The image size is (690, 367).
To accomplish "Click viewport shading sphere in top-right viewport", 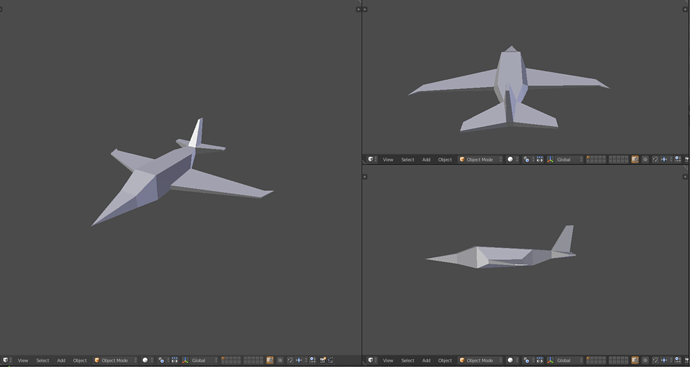I will click(x=510, y=159).
